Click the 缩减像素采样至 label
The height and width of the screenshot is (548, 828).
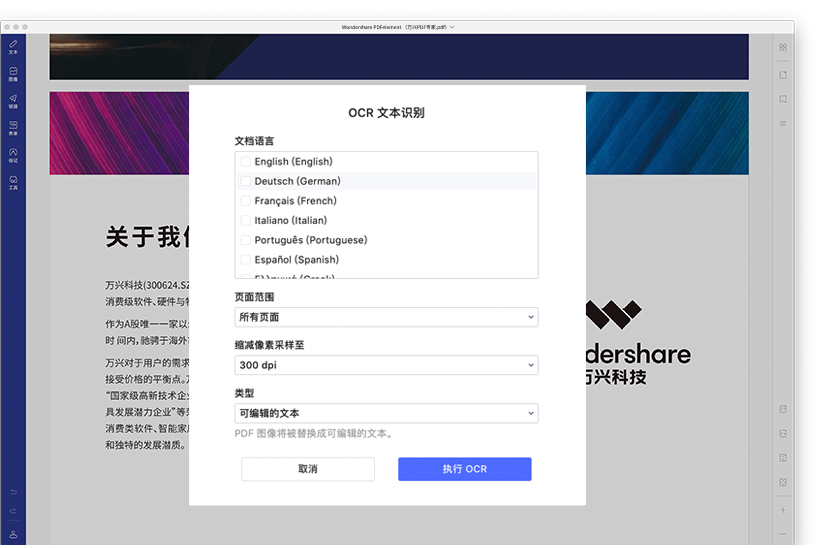[x=269, y=345]
